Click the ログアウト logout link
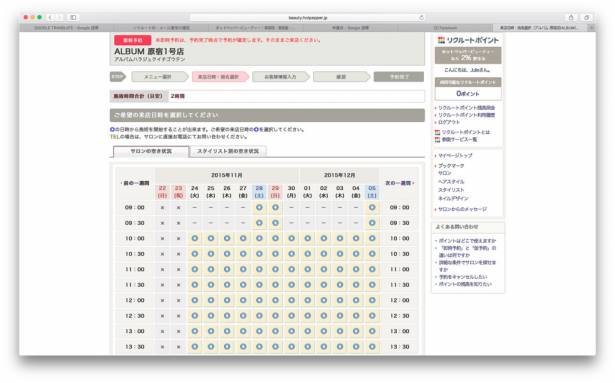The image size is (615, 383). click(x=449, y=122)
